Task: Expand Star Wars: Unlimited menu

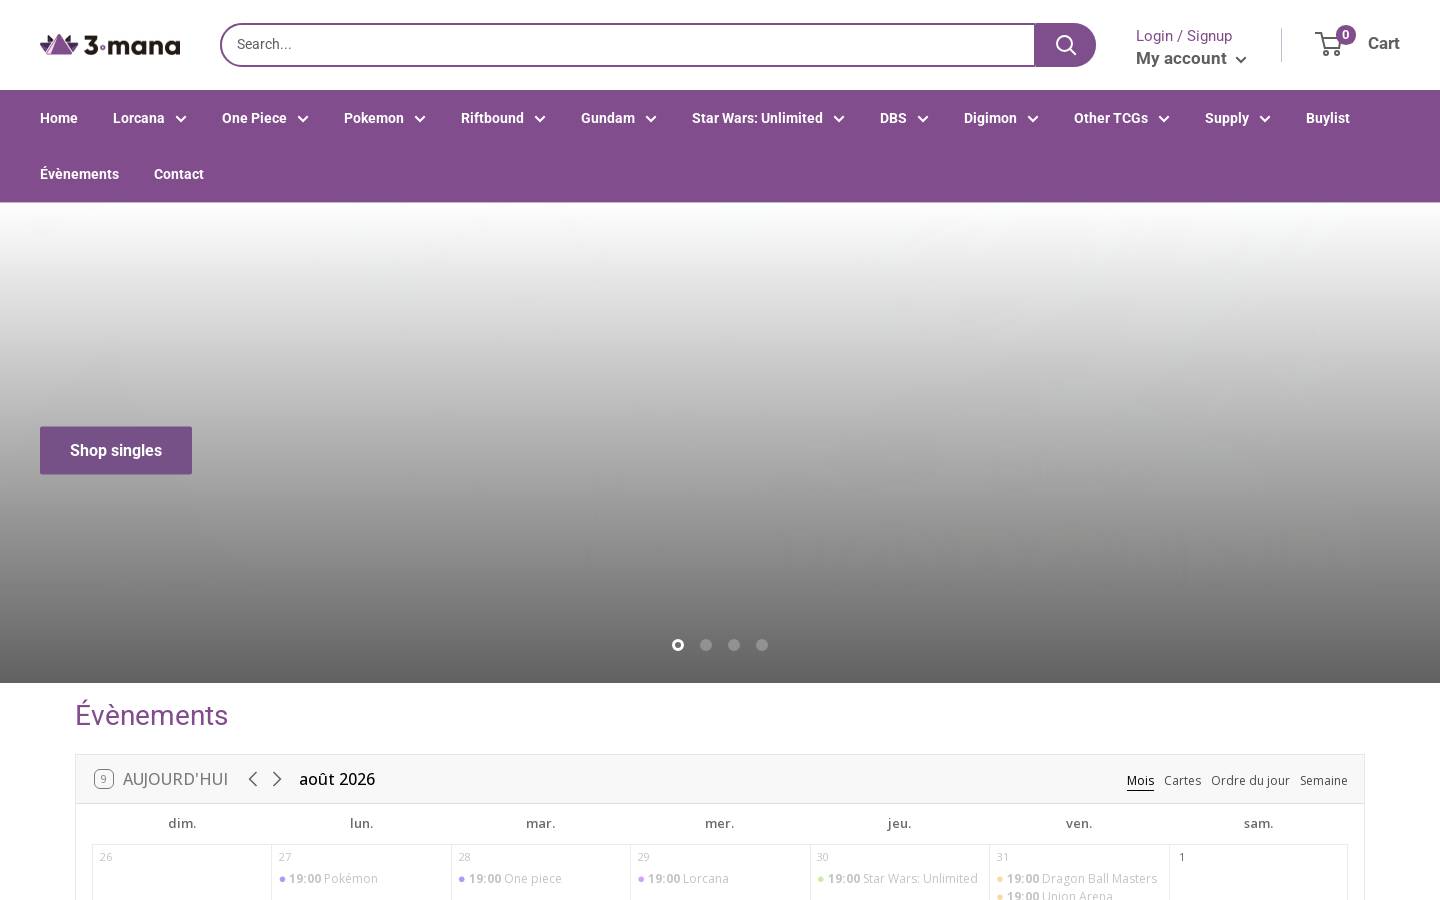Action: pyautogui.click(x=768, y=118)
